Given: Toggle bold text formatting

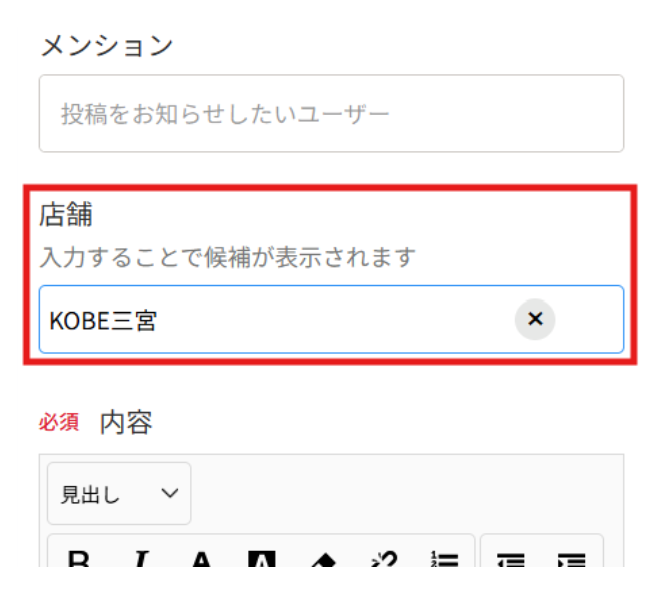Looking at the screenshot, I should click(78, 559).
